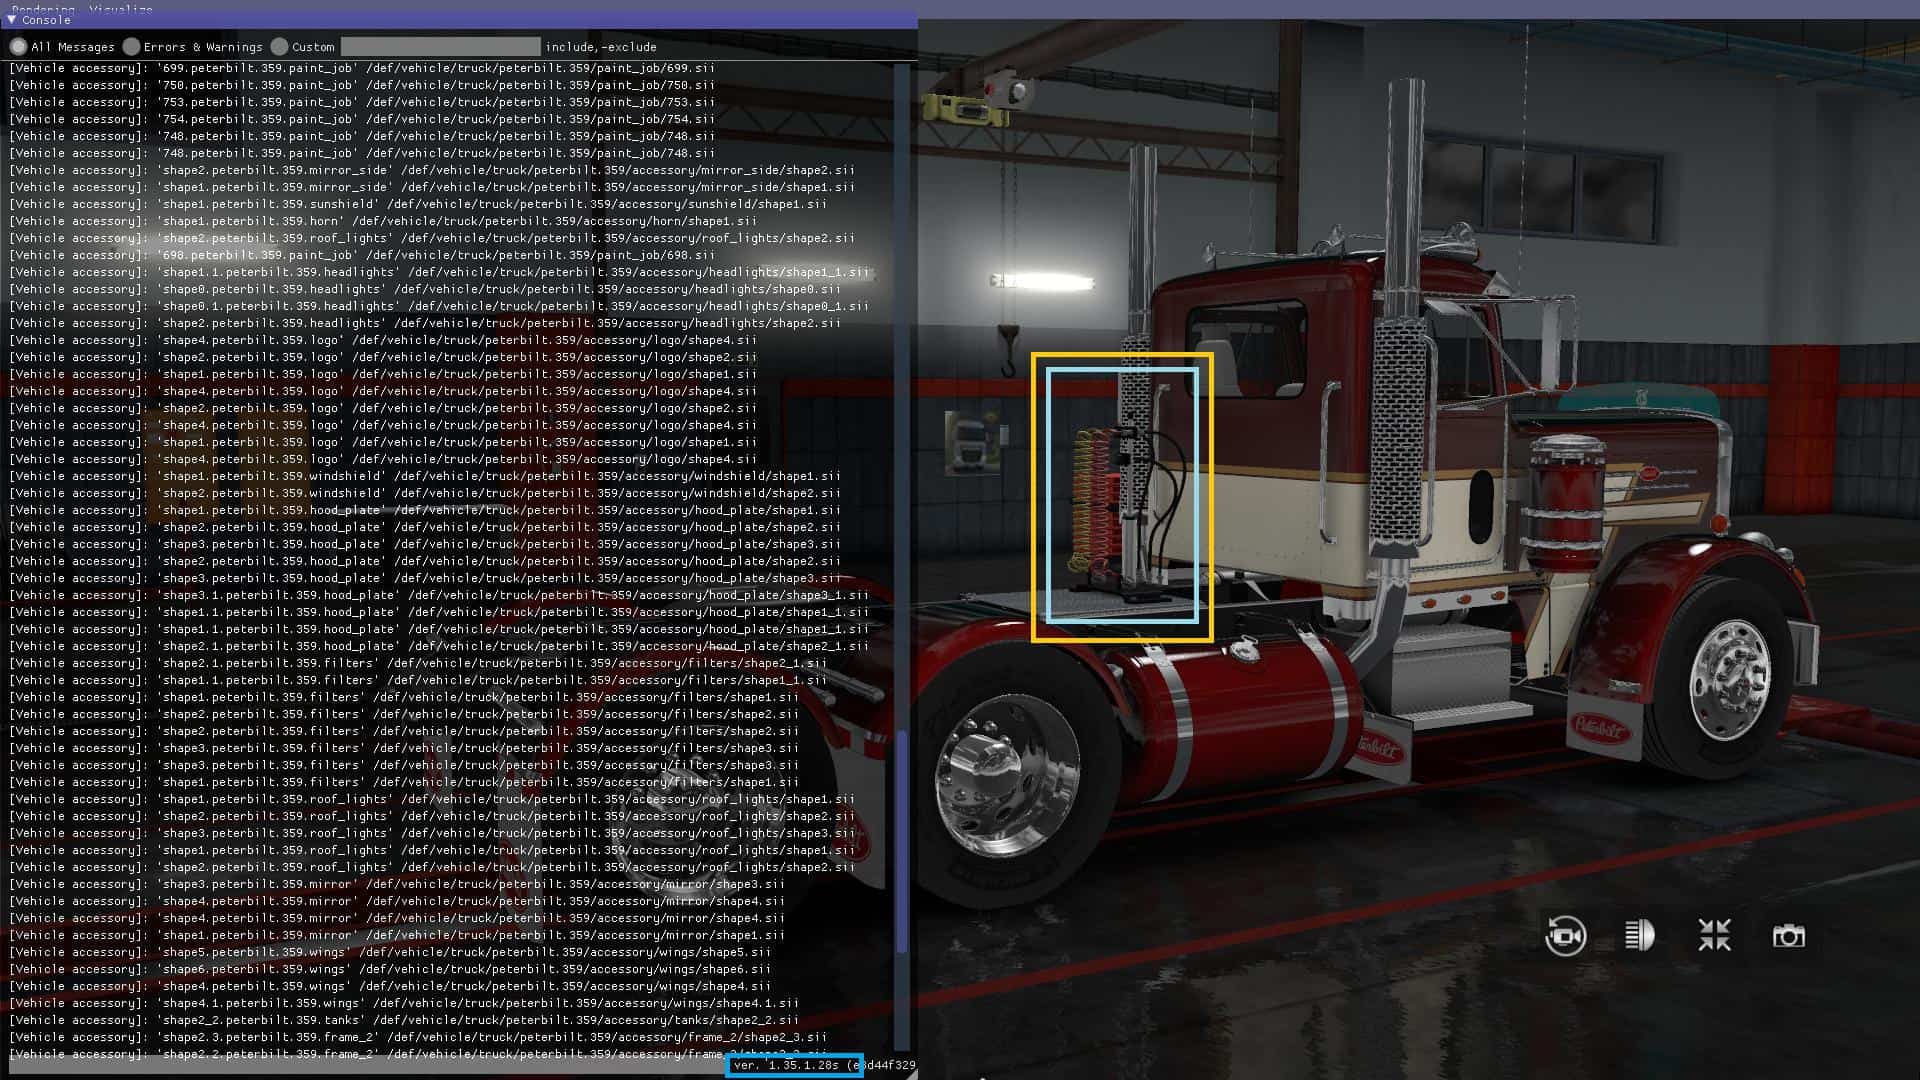
Task: Click the reset camera view icon
Action: coord(1565,936)
